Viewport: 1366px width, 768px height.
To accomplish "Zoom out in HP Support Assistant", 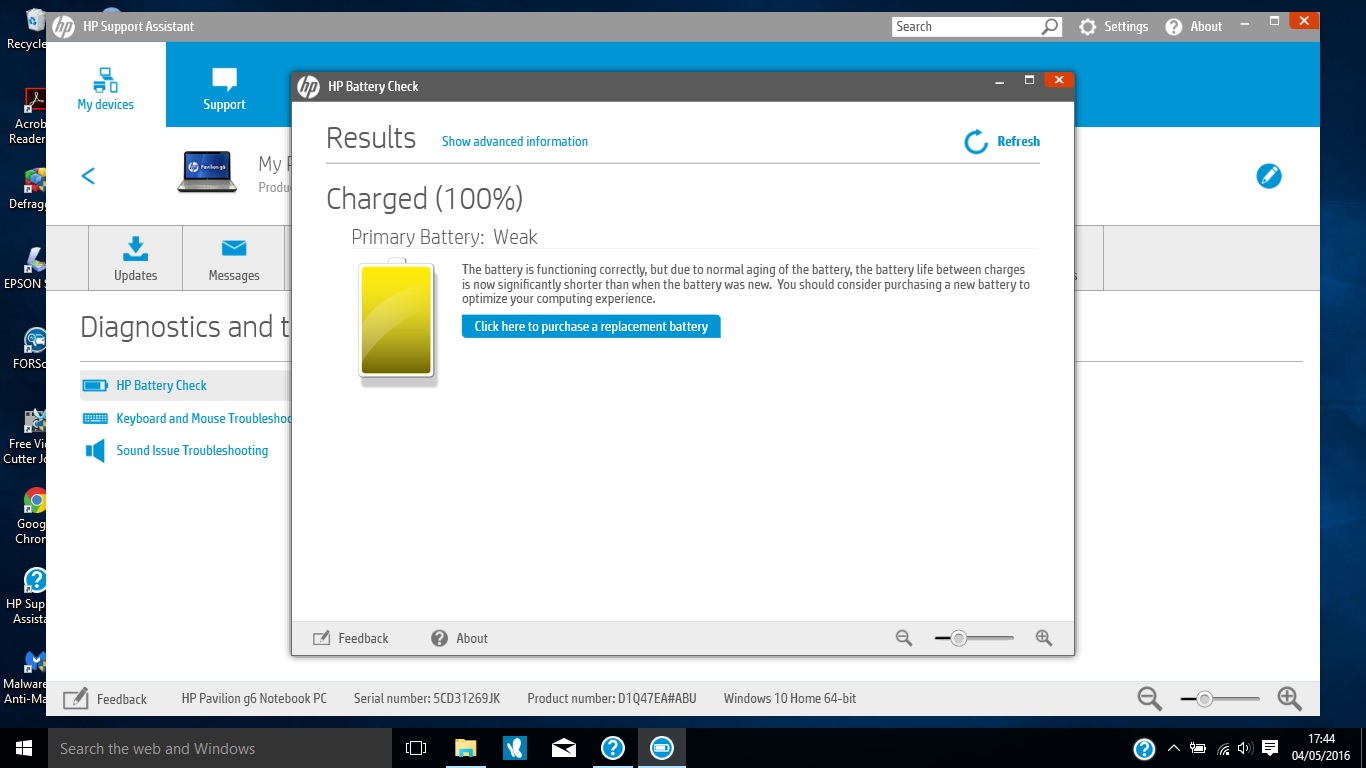I will pyautogui.click(x=1149, y=699).
